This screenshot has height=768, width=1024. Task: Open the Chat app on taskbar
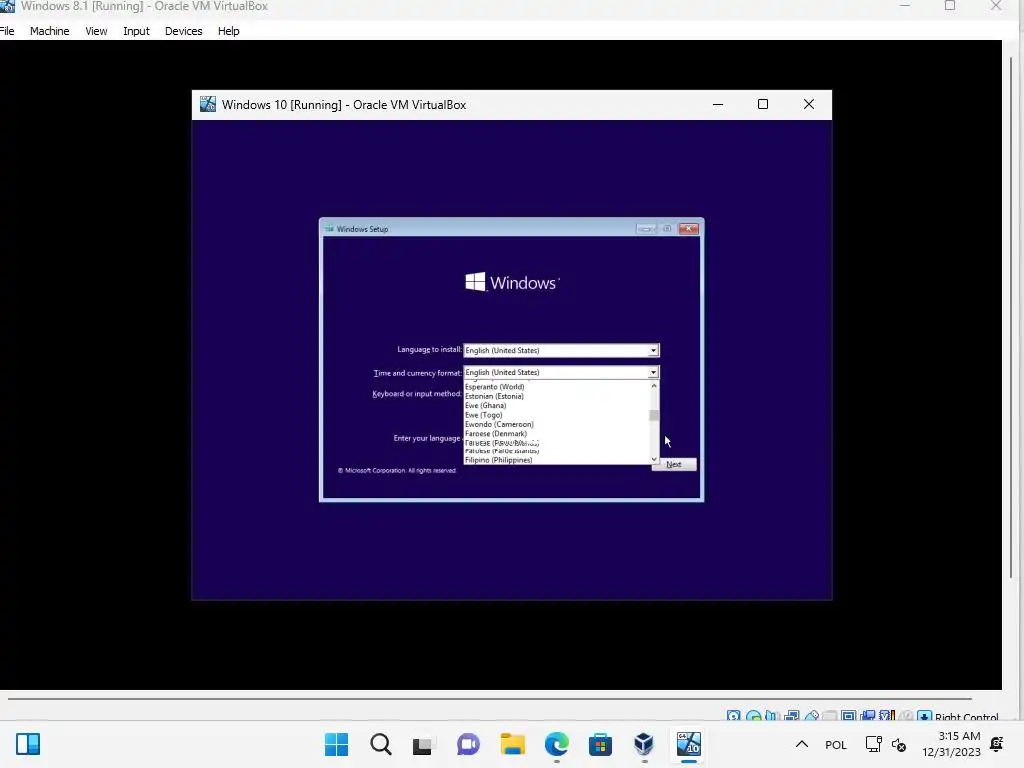pyautogui.click(x=468, y=744)
